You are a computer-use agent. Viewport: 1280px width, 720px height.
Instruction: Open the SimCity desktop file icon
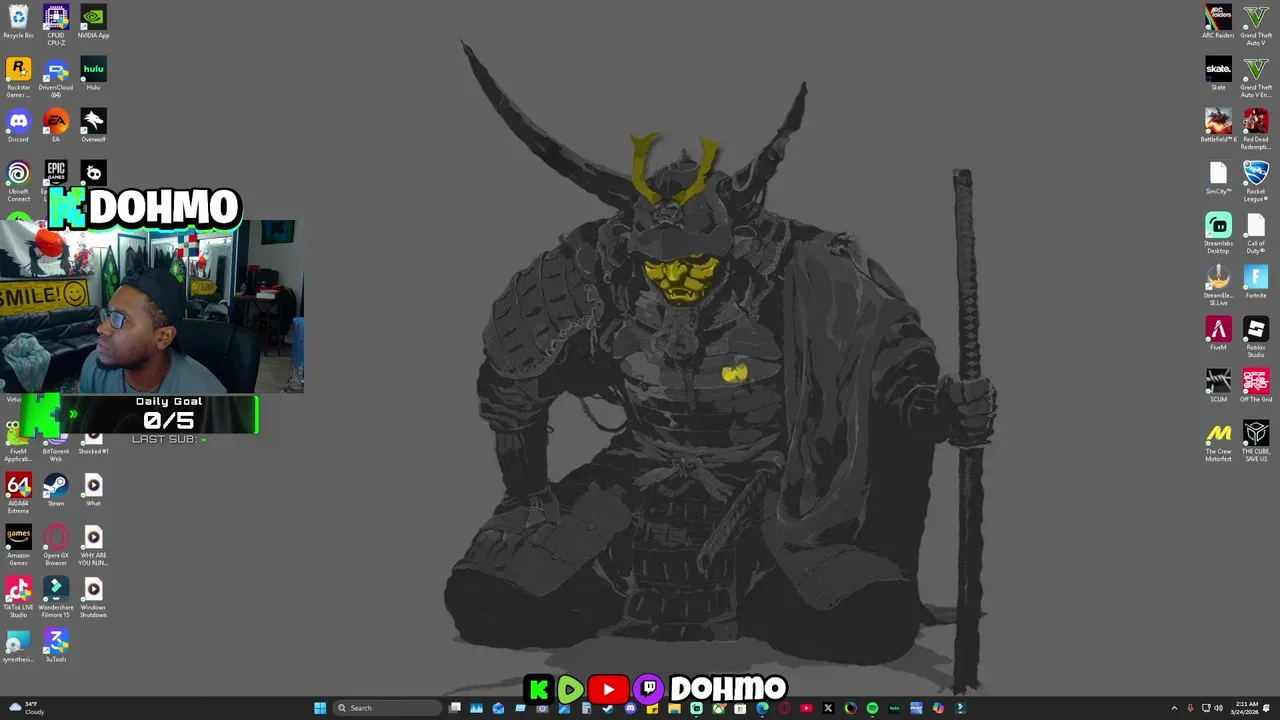point(1218,178)
